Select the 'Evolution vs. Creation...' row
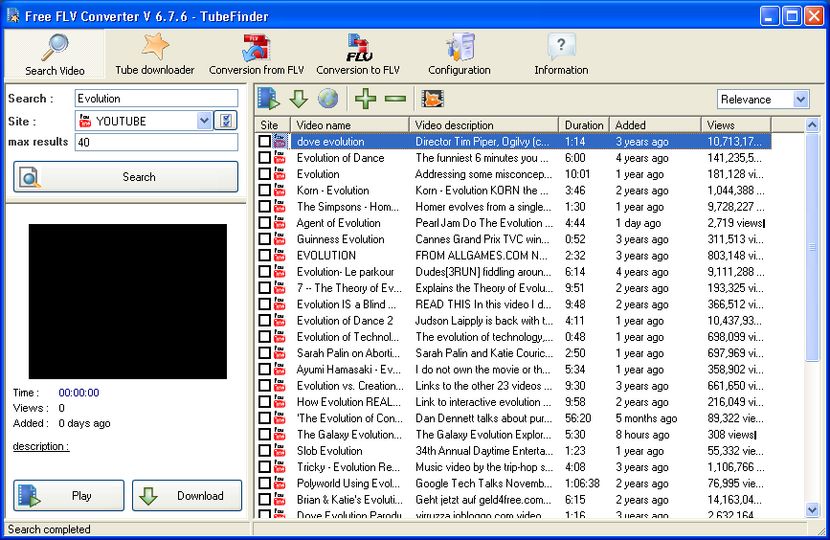 pos(512,385)
